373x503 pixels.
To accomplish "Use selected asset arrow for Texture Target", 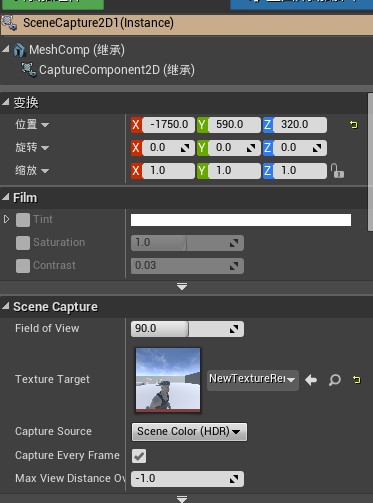I will 311,380.
